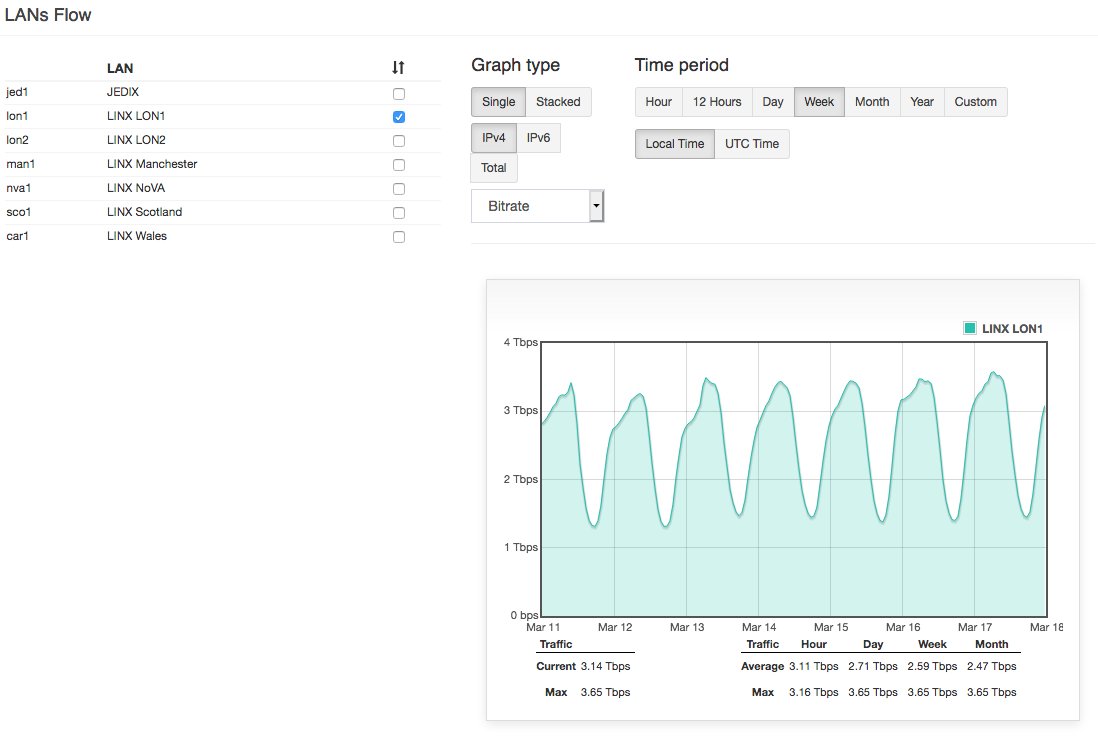Click the LINX NoVA LAN name
This screenshot has height=738, width=1098.
coord(136,188)
